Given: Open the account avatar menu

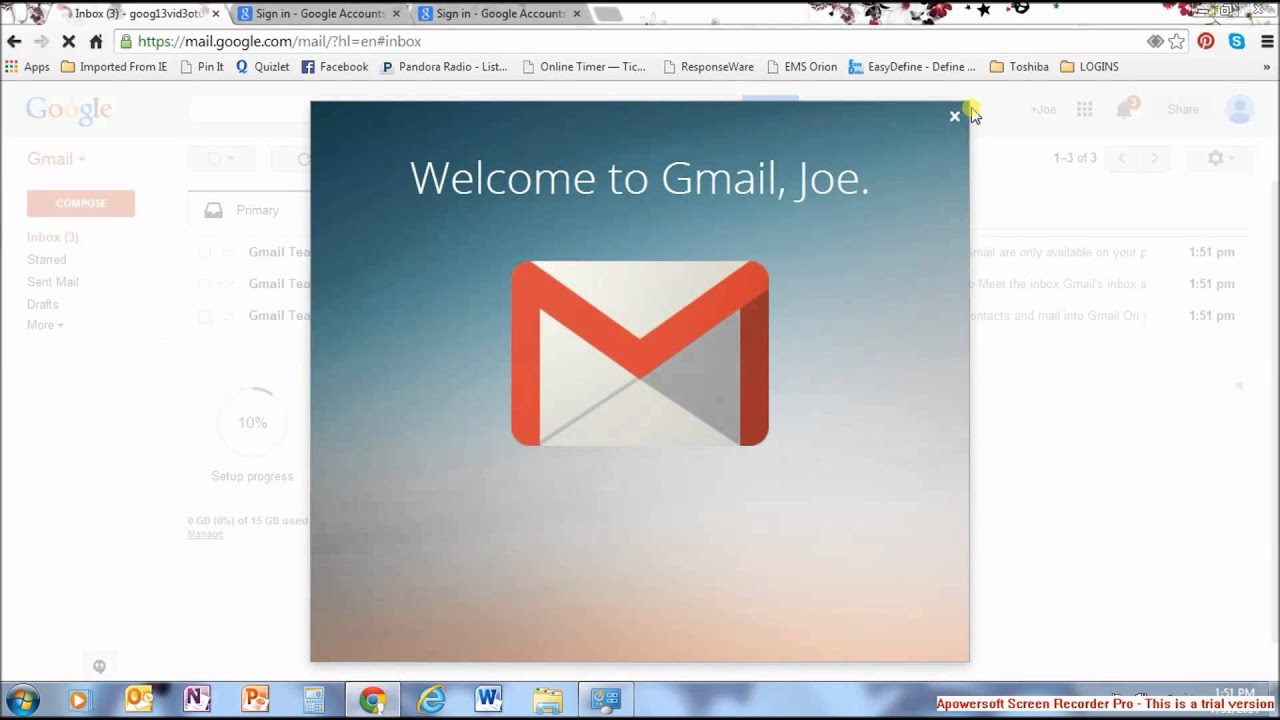Looking at the screenshot, I should click(x=1240, y=110).
